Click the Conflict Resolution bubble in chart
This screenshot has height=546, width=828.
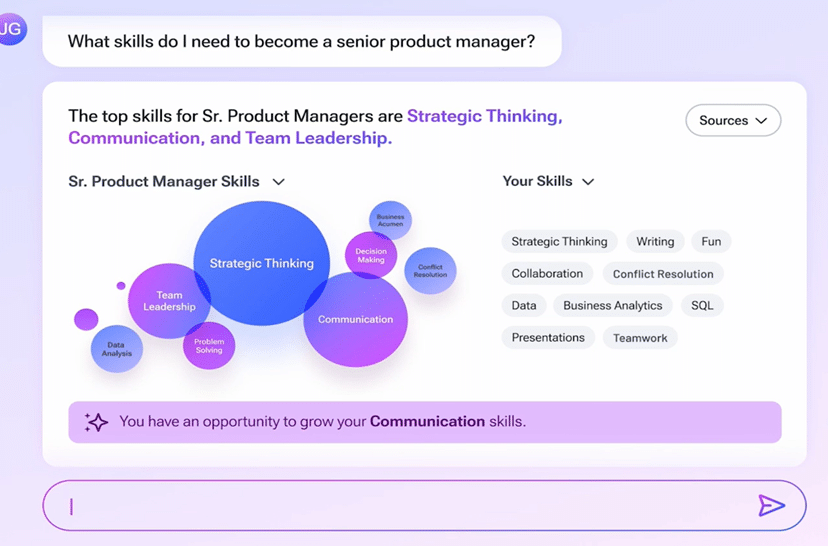coord(430,271)
